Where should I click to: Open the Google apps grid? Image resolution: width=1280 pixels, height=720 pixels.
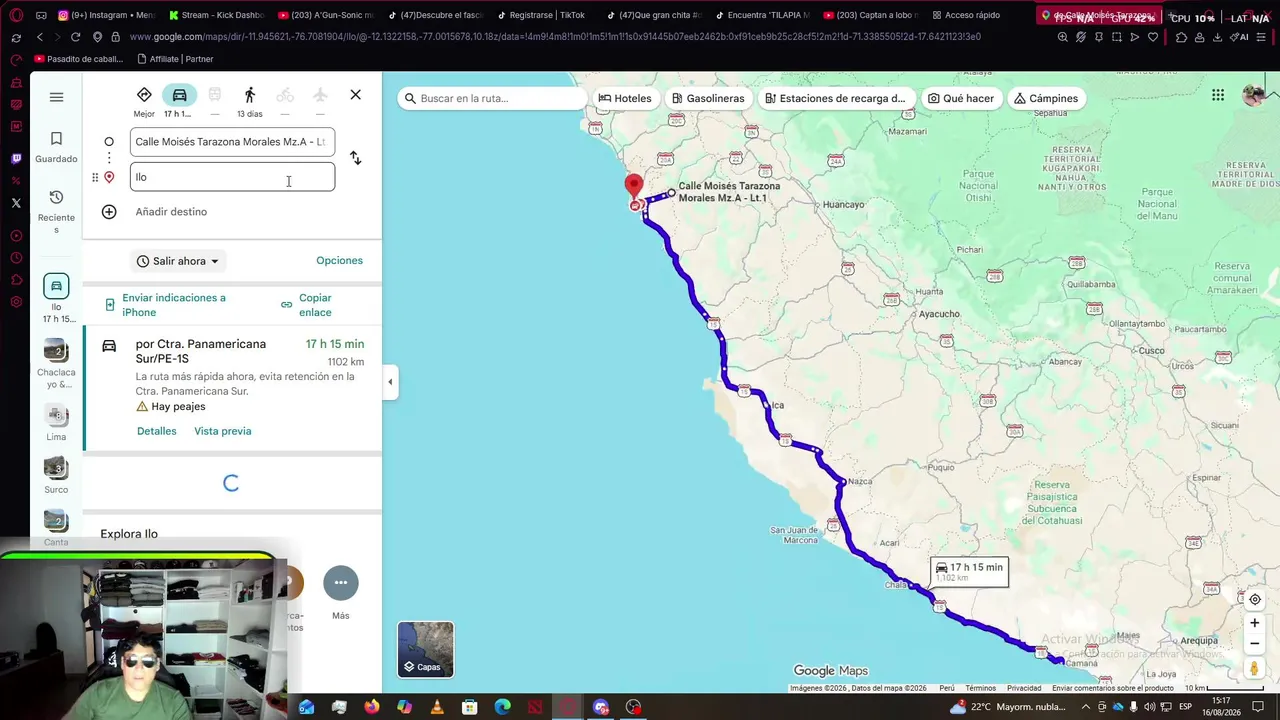pos(1217,95)
